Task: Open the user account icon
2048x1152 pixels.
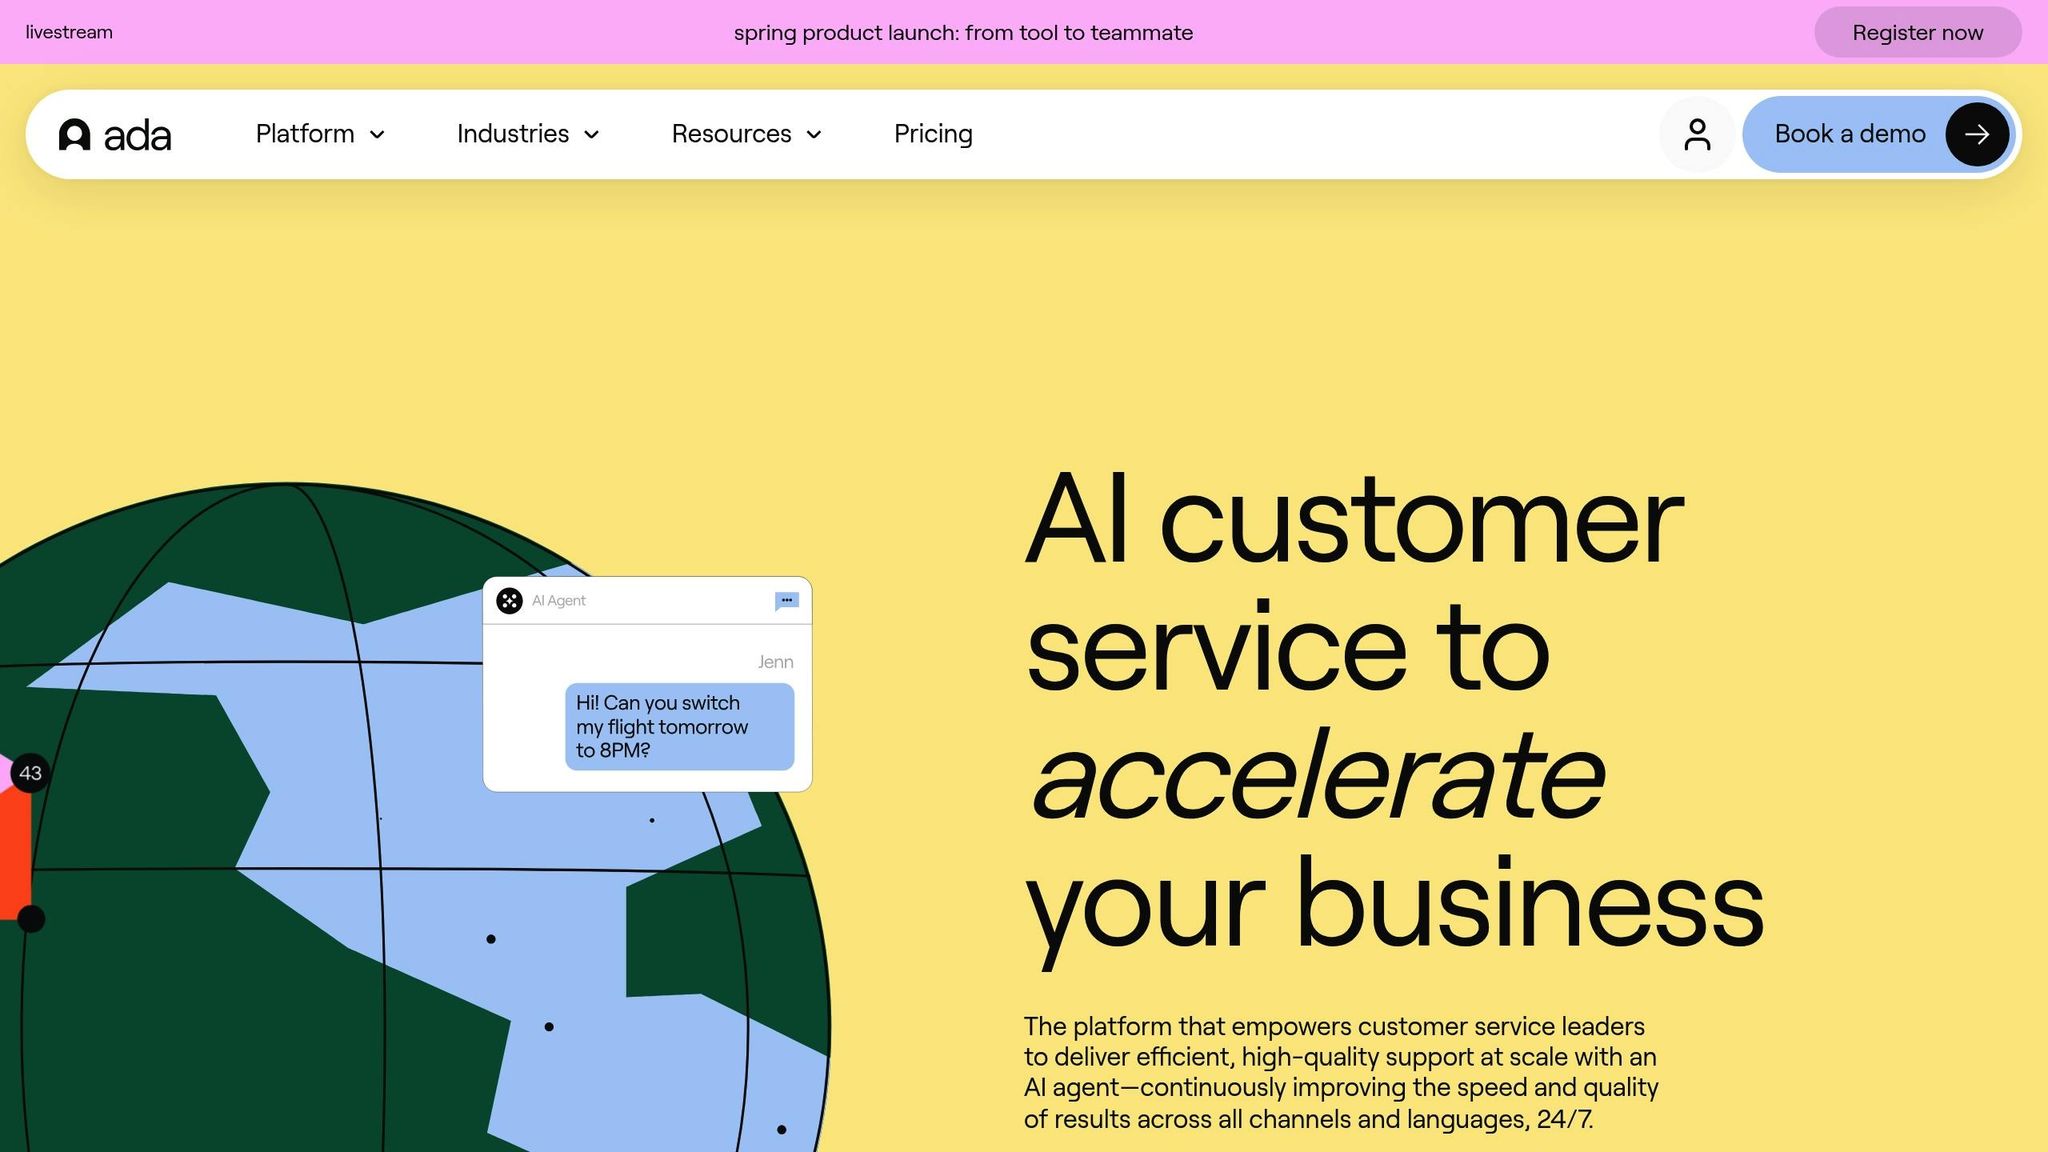Action: (x=1697, y=134)
